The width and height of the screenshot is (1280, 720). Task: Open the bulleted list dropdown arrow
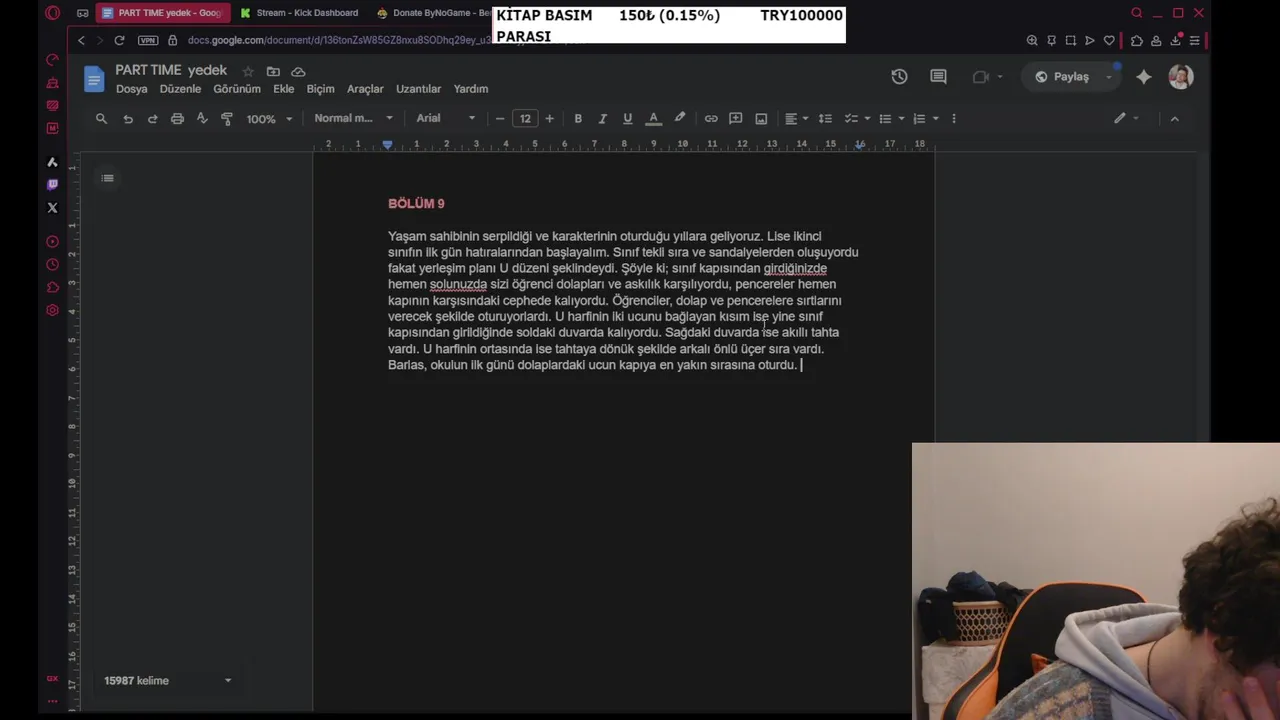click(x=901, y=118)
